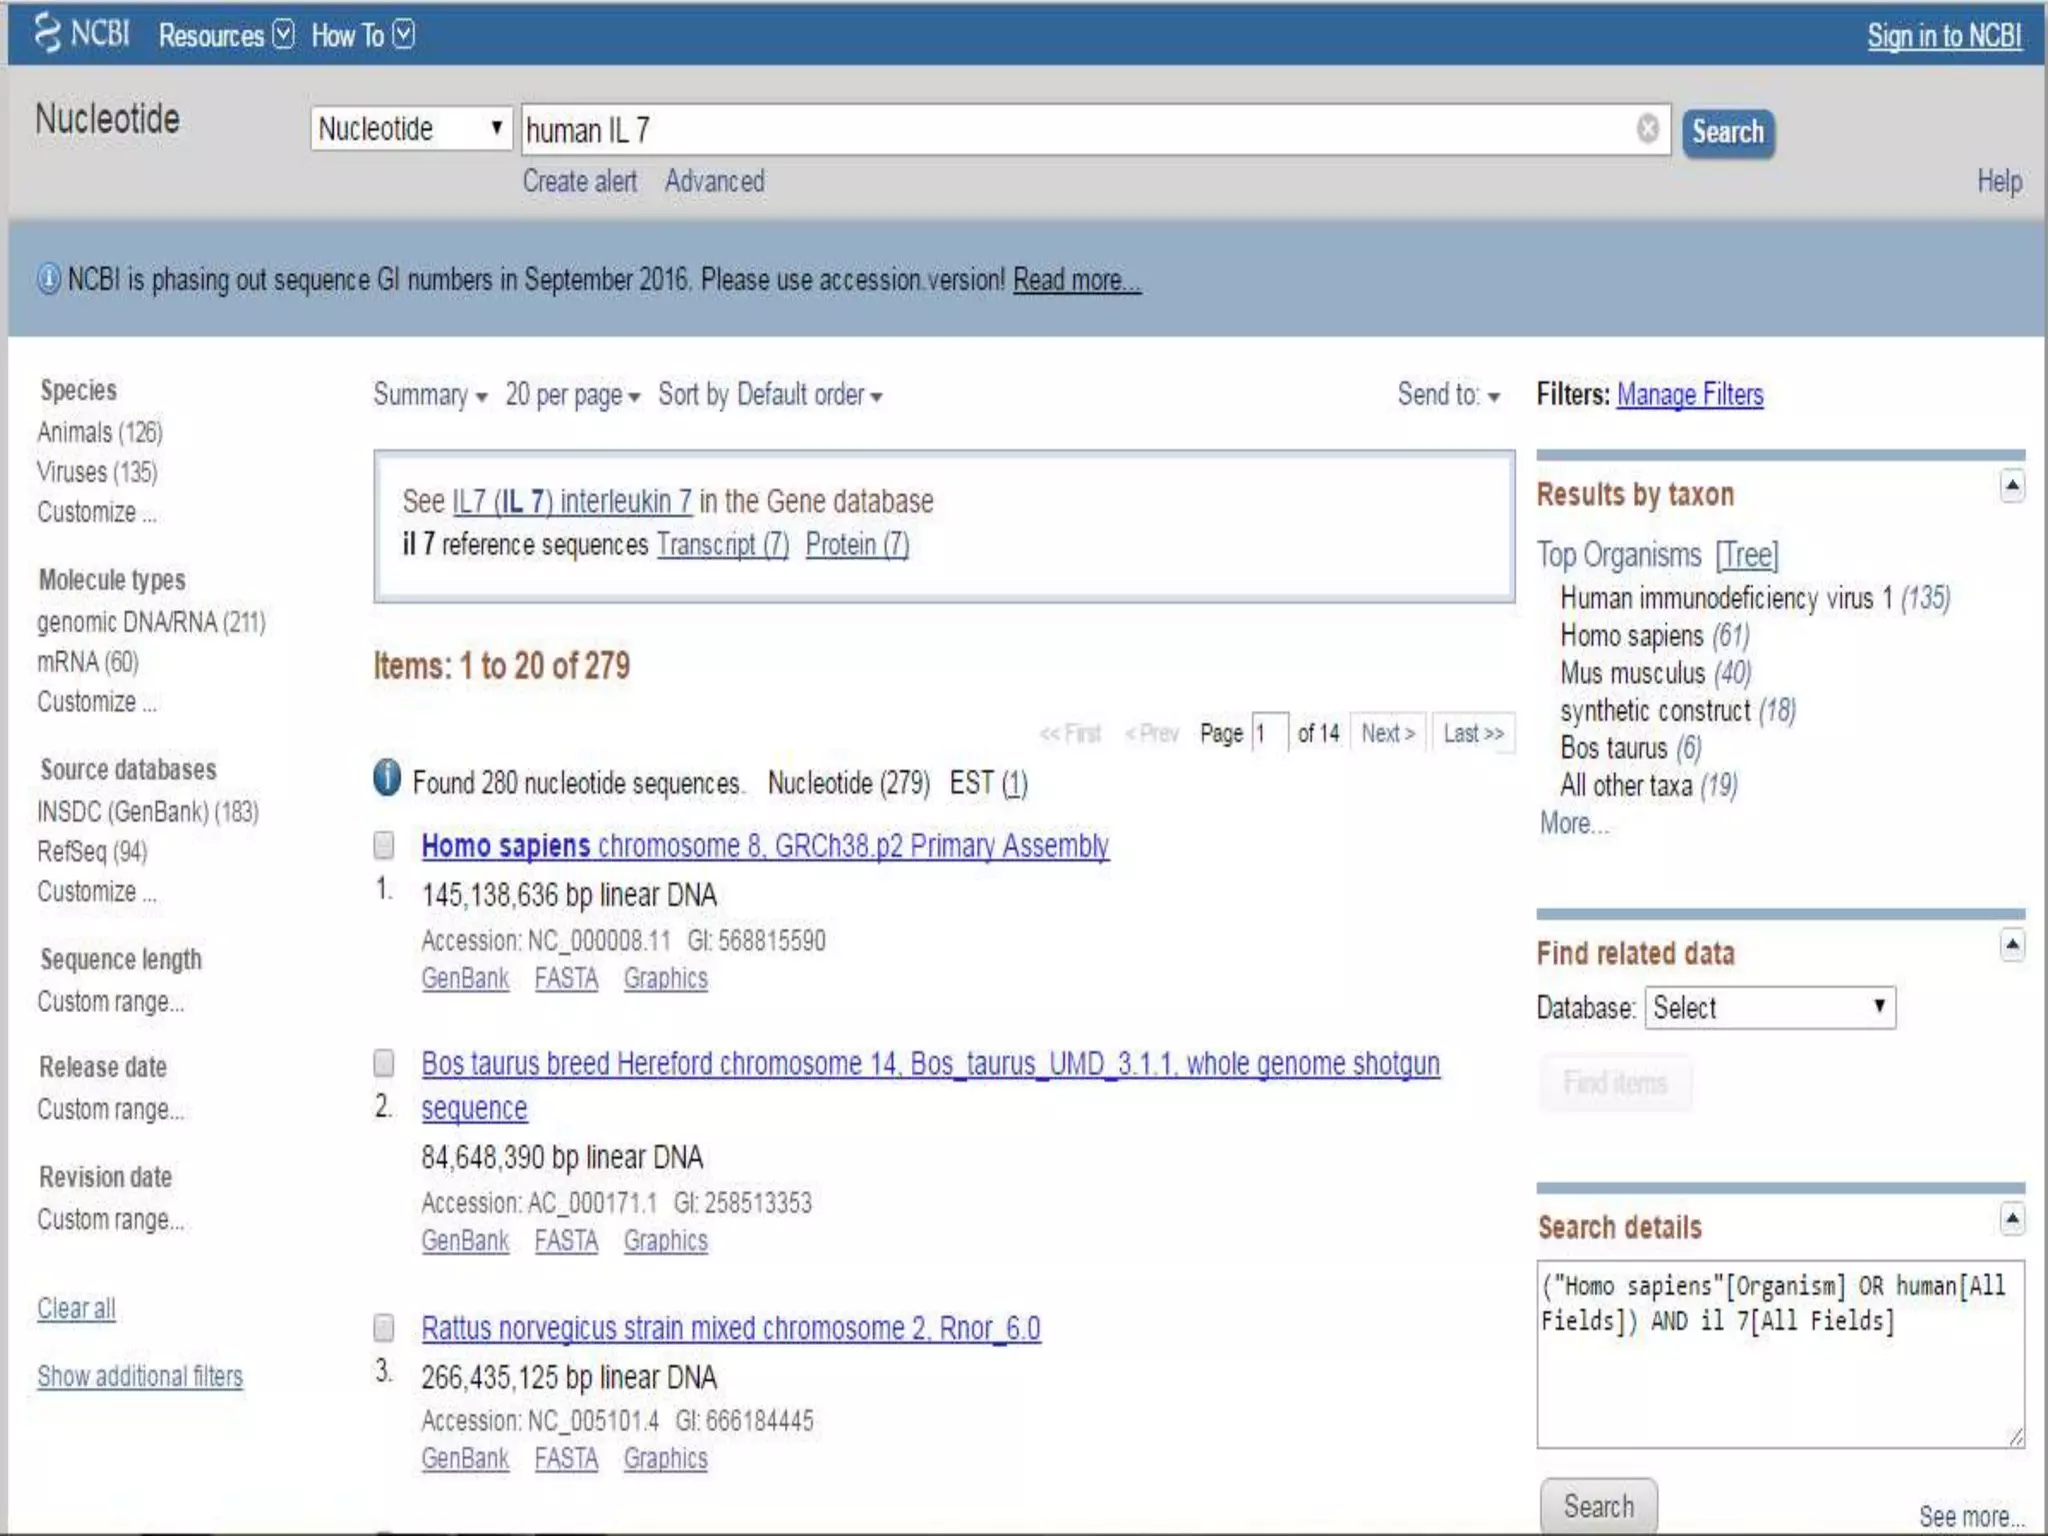
Task: Open the Resources dropdown arrow icon
Action: click(x=284, y=35)
